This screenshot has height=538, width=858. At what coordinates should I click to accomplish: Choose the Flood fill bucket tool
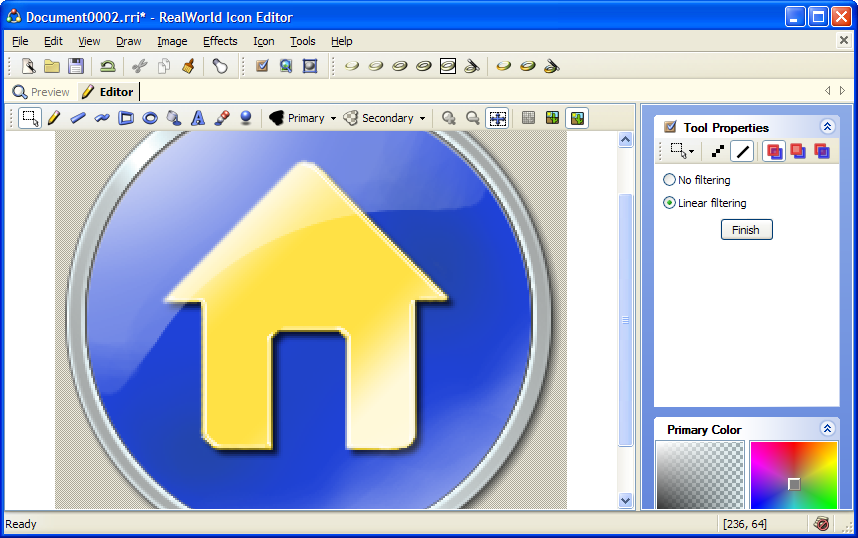174,118
